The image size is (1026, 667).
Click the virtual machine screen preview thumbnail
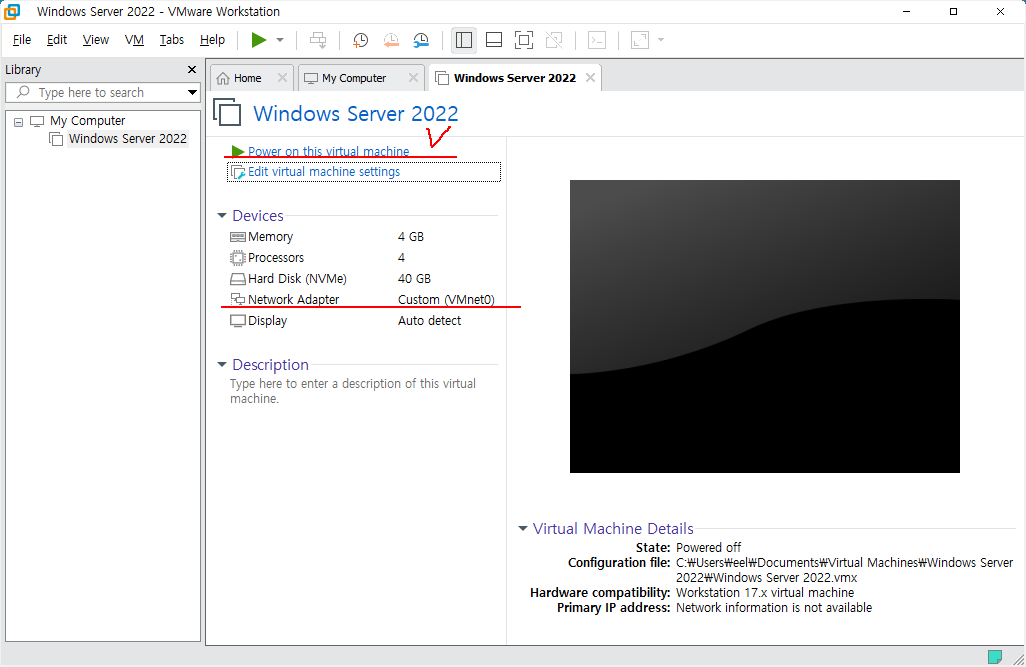click(764, 327)
